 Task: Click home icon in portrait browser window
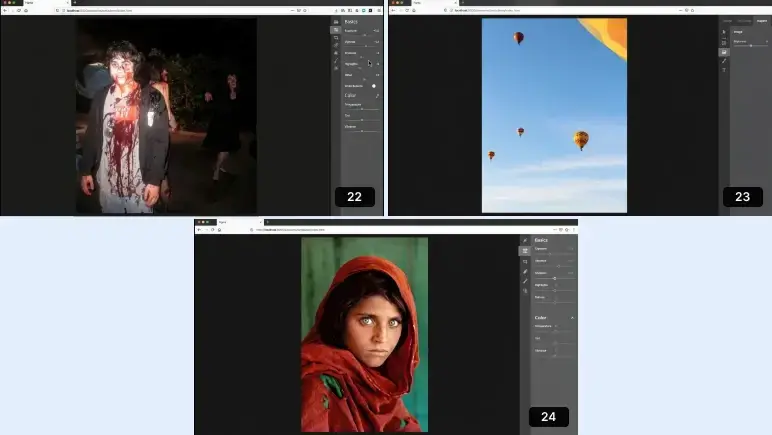[x=220, y=230]
